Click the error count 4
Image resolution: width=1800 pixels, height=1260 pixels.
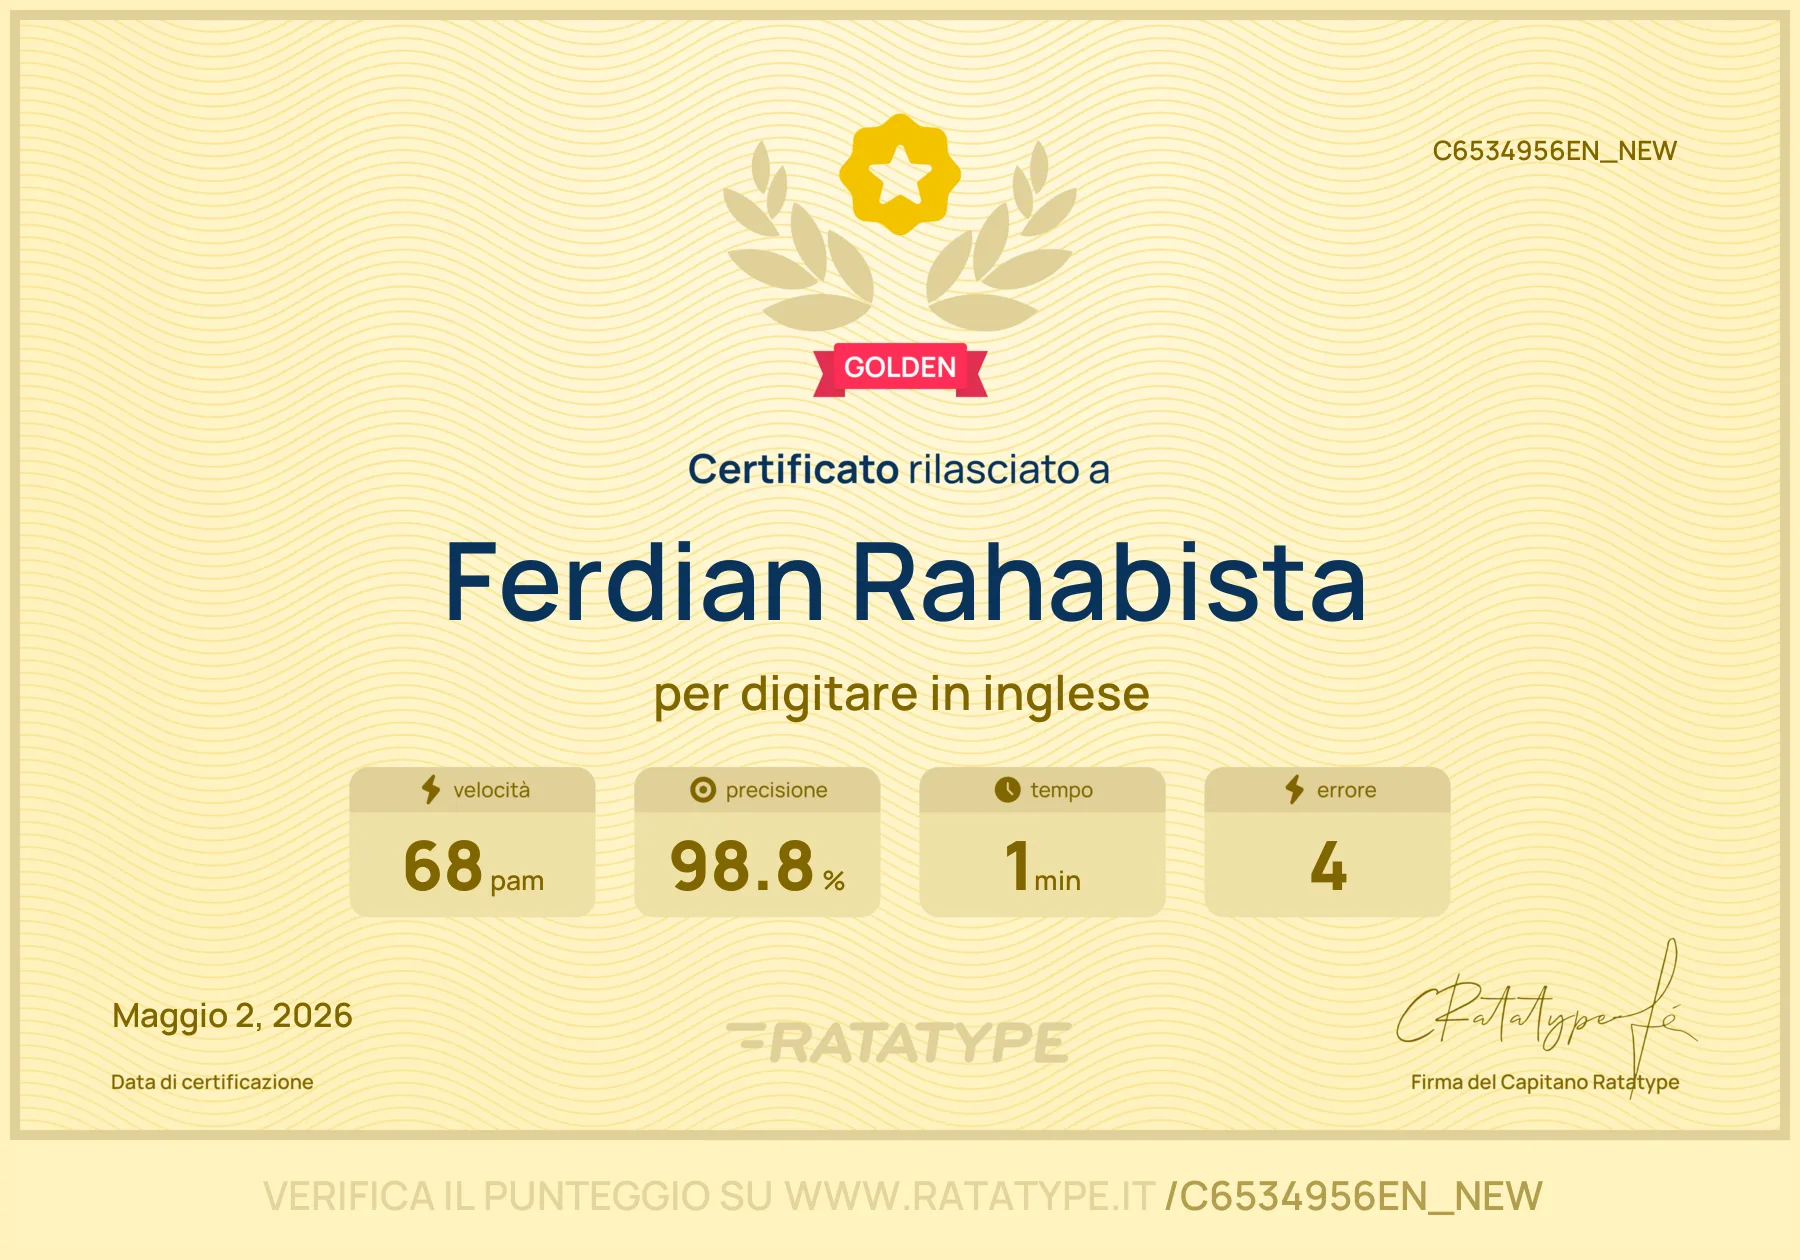[1328, 866]
